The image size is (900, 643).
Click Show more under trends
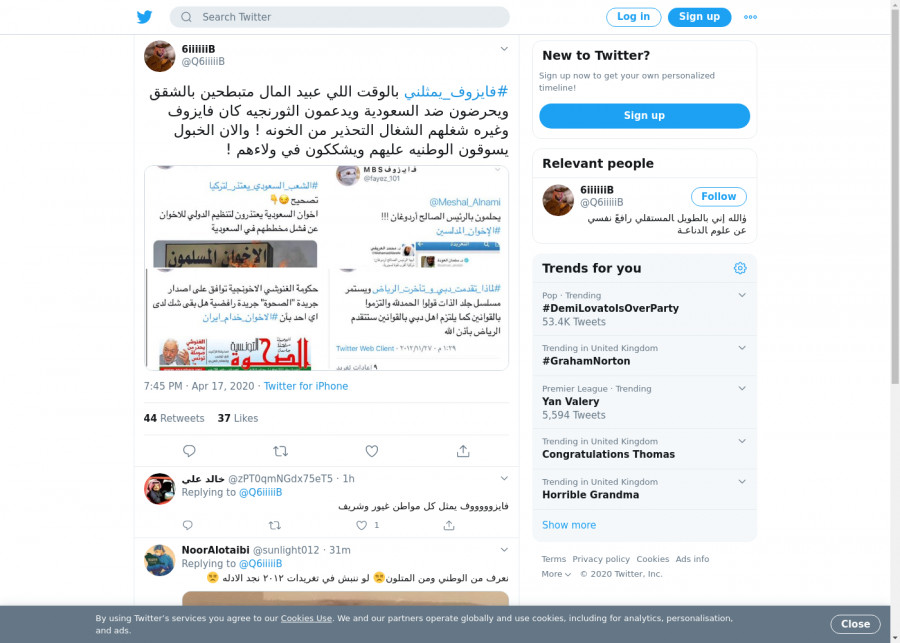[x=569, y=525]
